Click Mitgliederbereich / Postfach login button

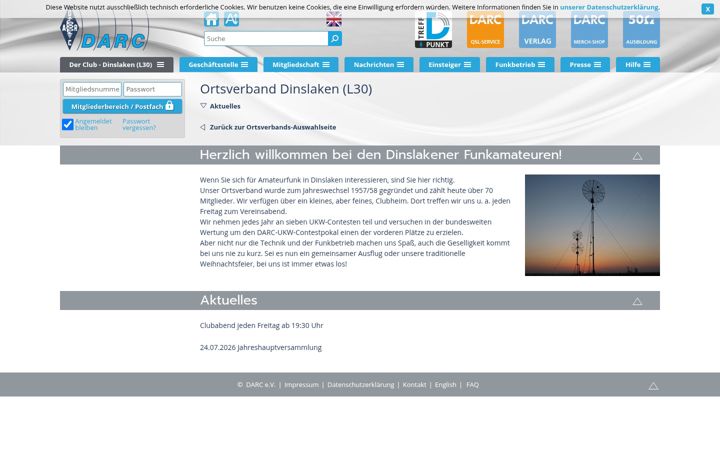click(x=122, y=107)
